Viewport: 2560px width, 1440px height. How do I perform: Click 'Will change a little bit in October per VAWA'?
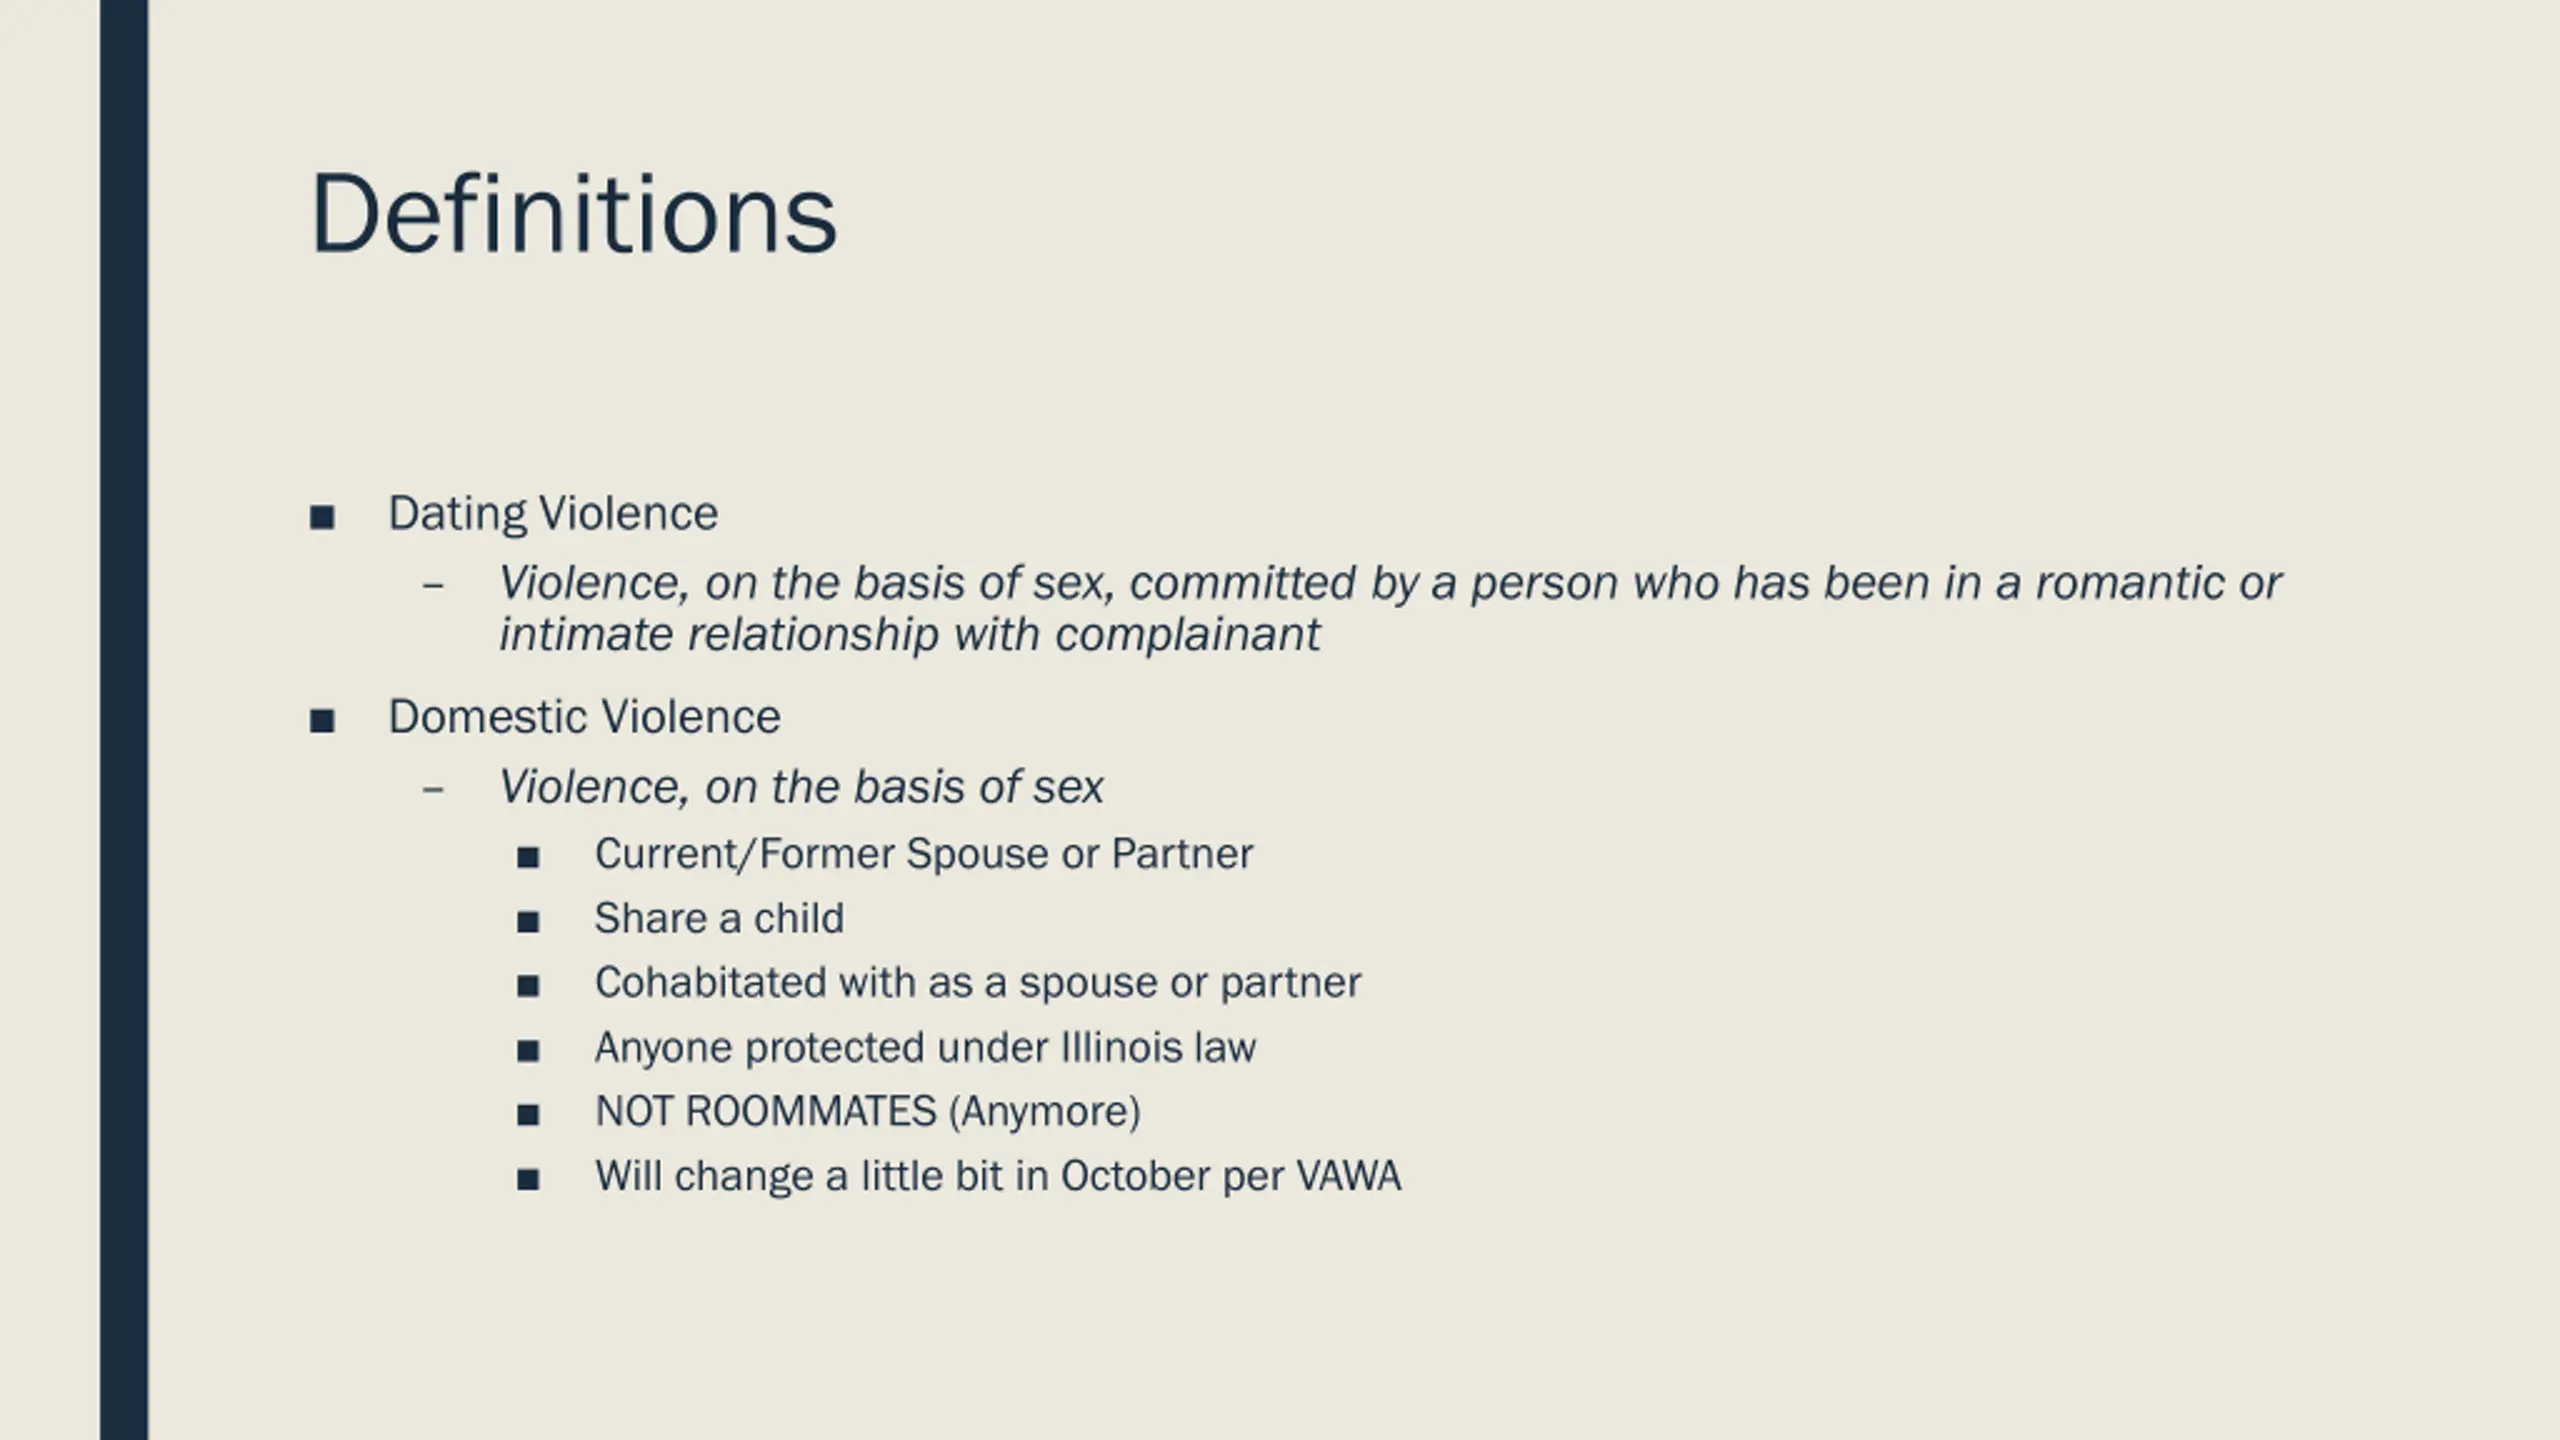(x=998, y=1176)
